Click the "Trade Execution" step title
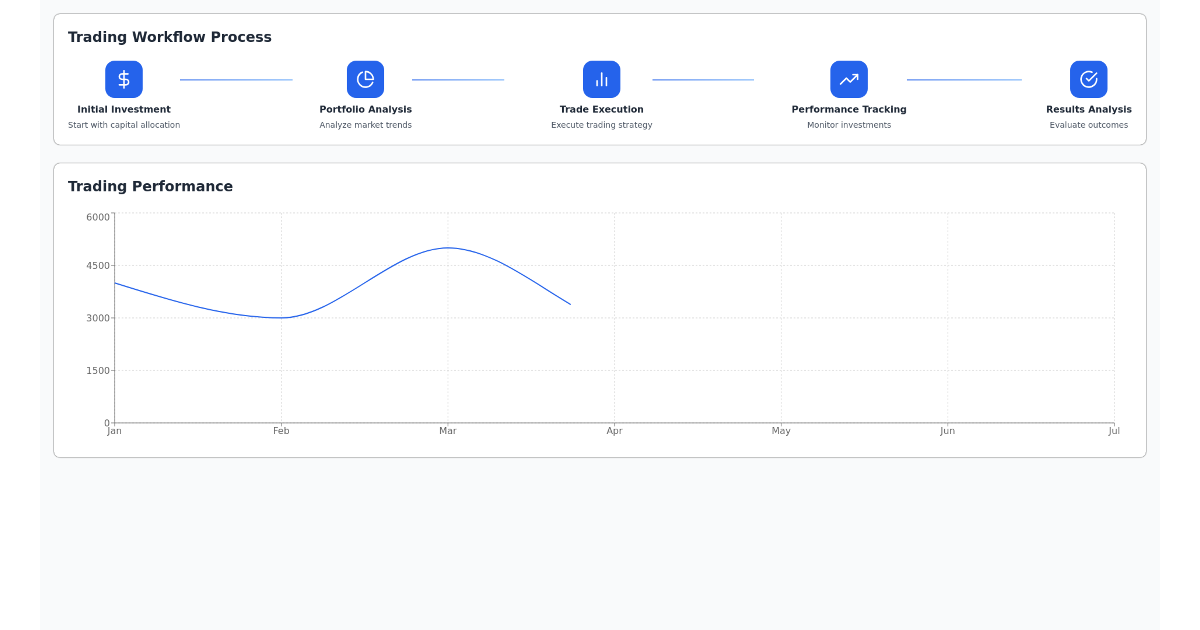The image size is (1200, 630). (x=601, y=110)
